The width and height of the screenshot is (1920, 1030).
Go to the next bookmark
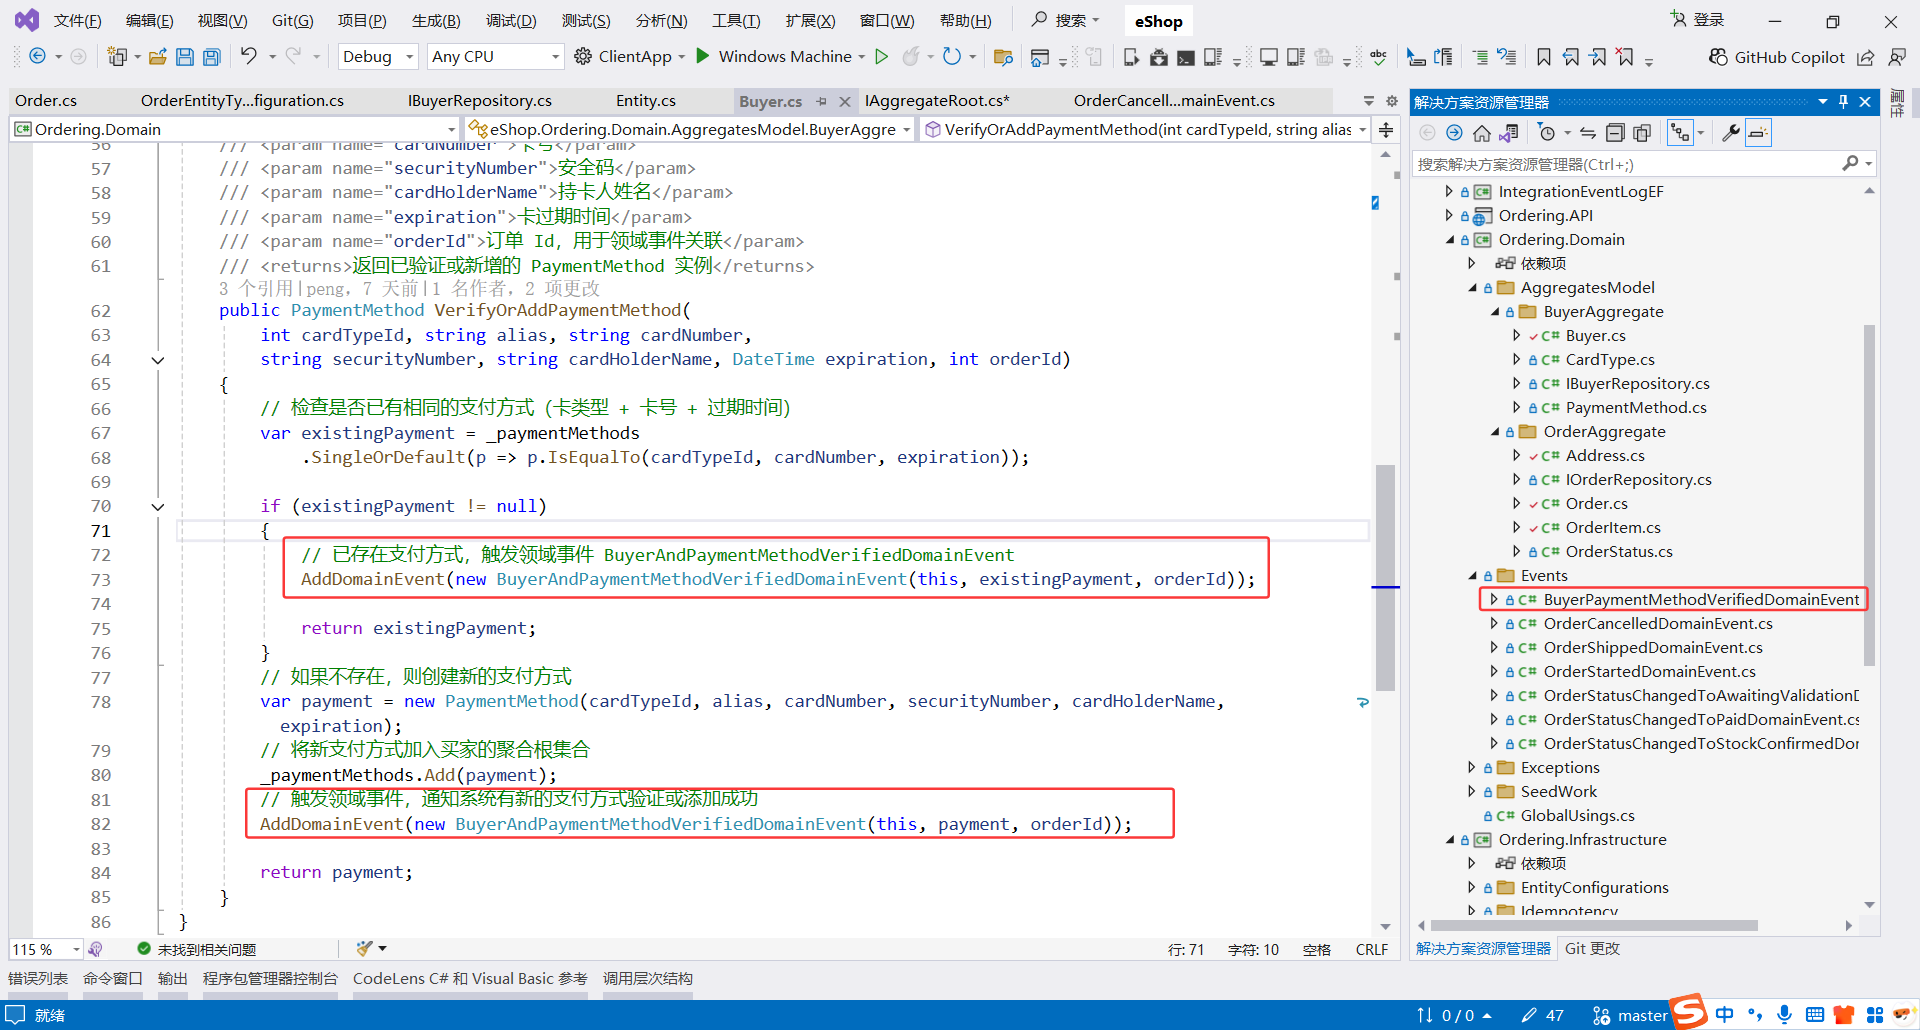(x=1598, y=57)
